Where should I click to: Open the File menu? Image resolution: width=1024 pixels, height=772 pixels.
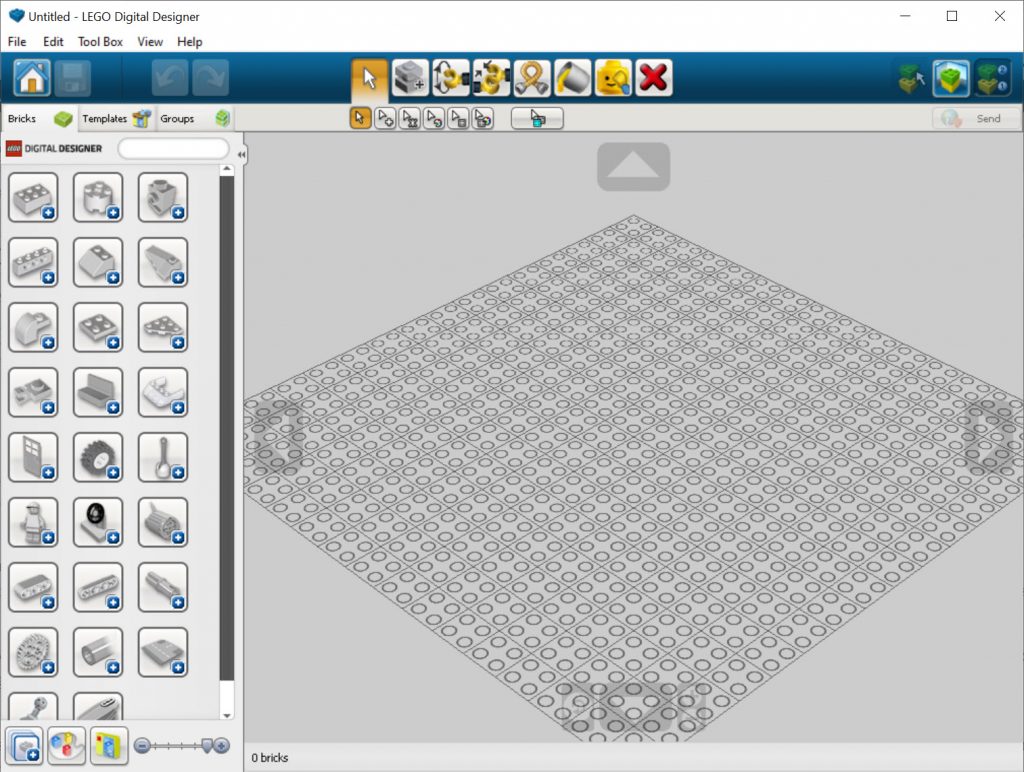point(17,42)
